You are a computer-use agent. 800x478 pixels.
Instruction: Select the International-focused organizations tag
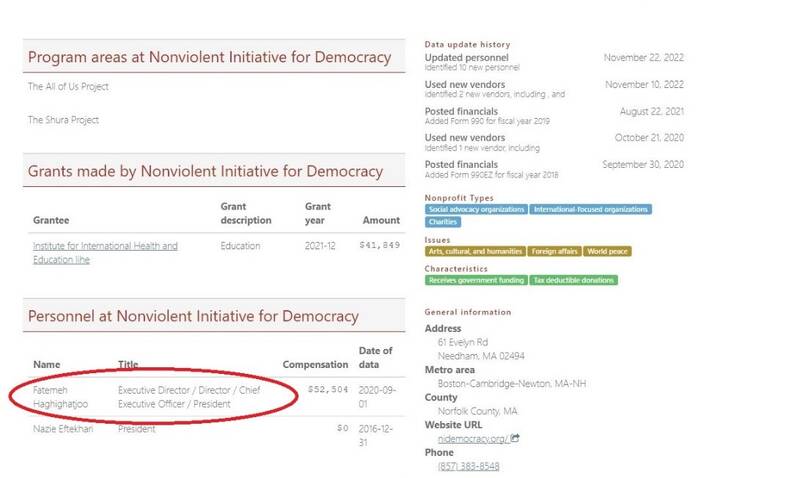click(590, 209)
